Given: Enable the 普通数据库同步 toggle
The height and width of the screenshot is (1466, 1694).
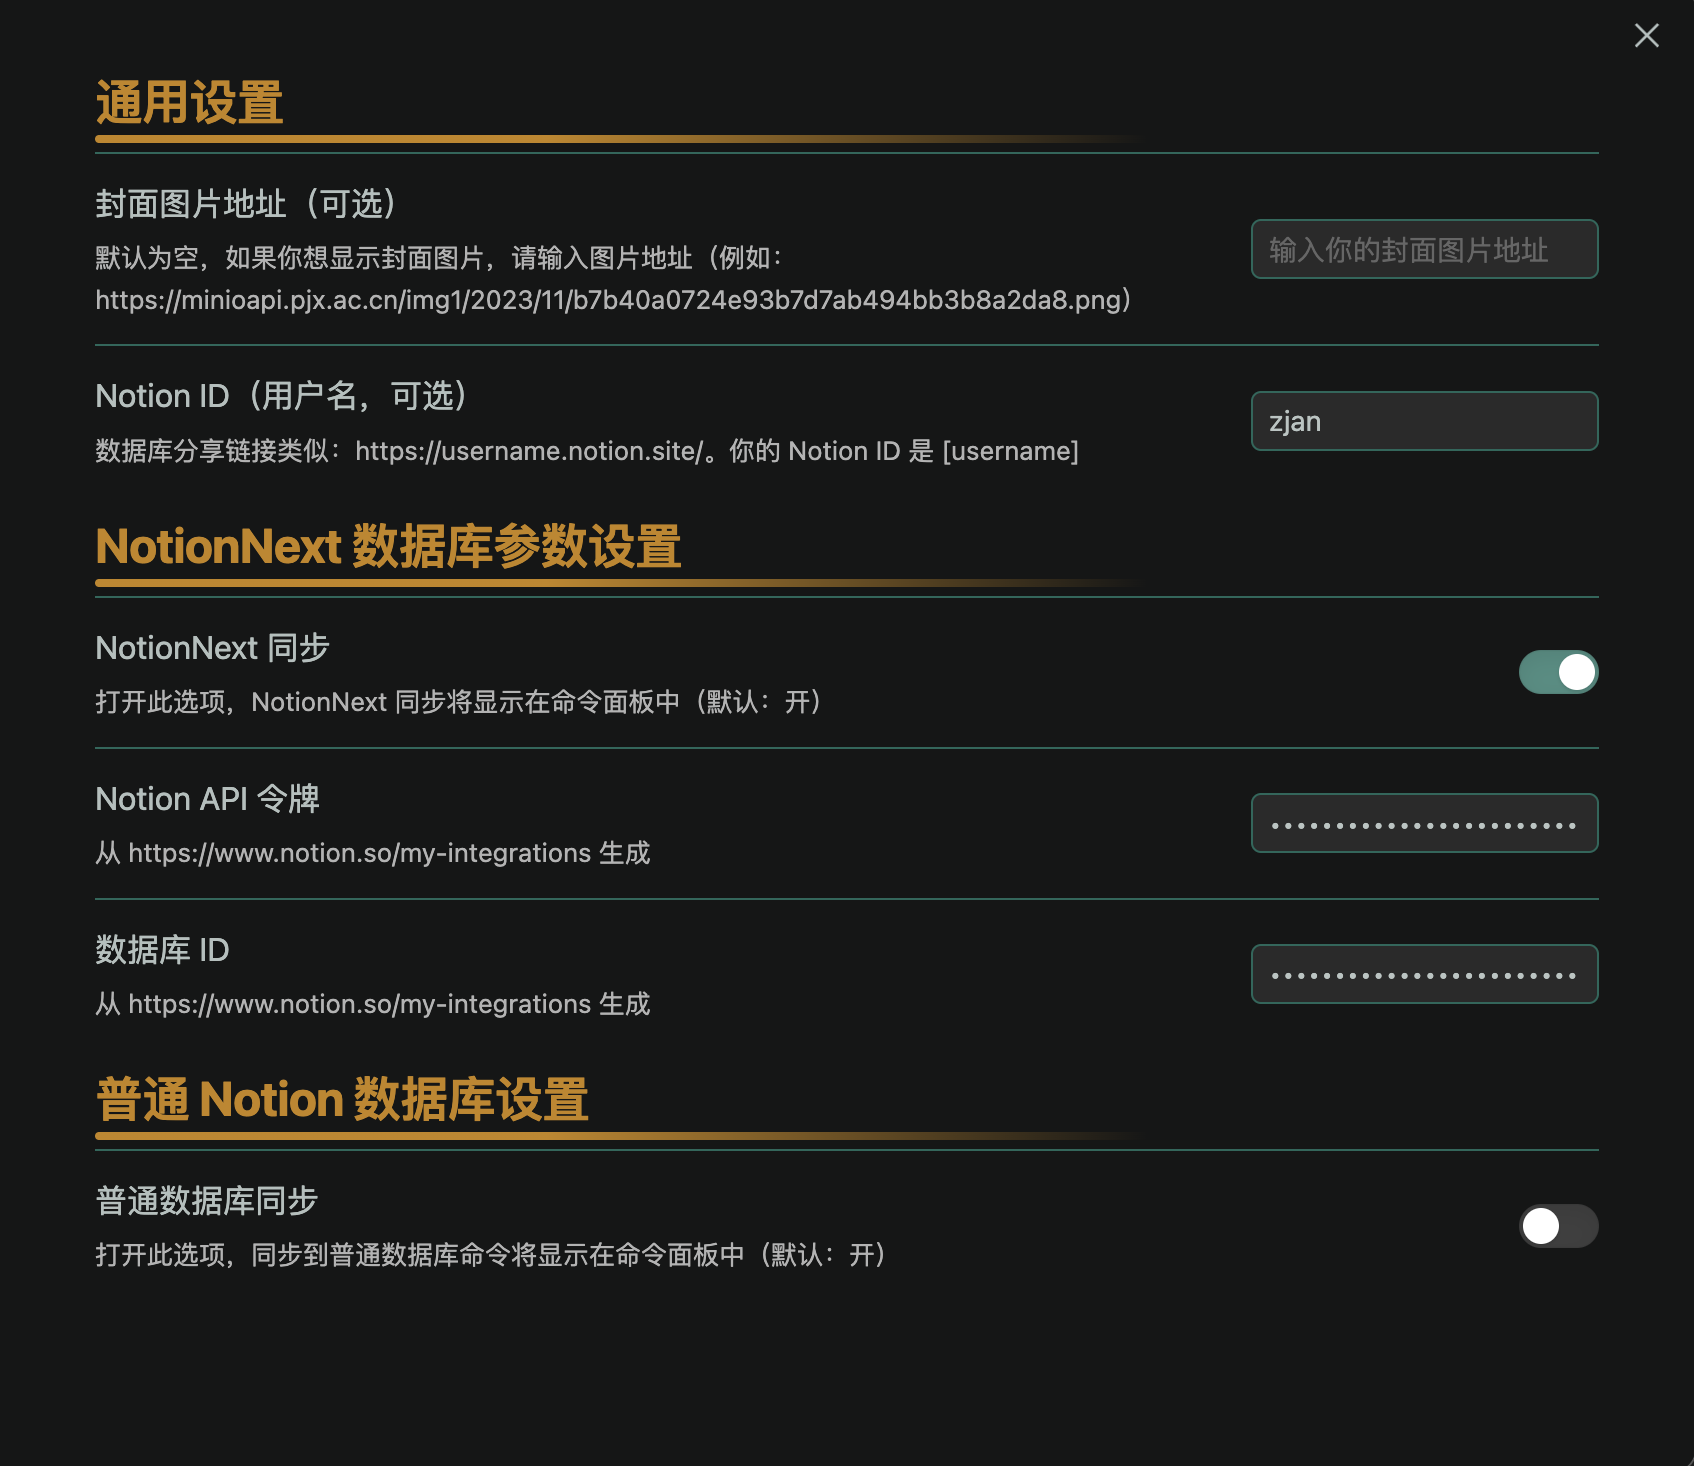Looking at the screenshot, I should pyautogui.click(x=1558, y=1226).
